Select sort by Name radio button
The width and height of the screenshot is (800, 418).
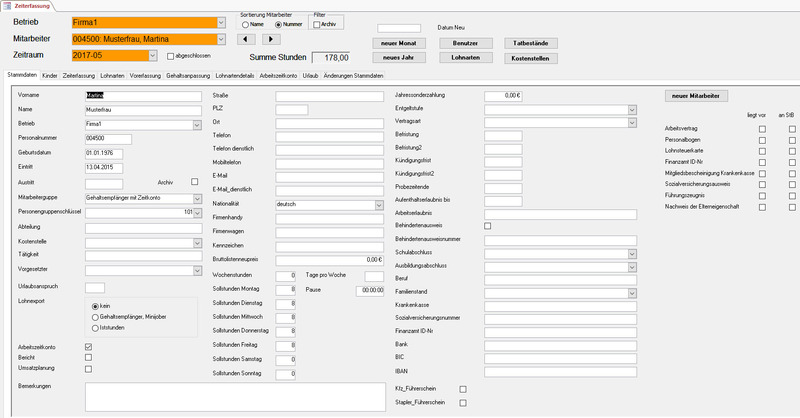(245, 24)
